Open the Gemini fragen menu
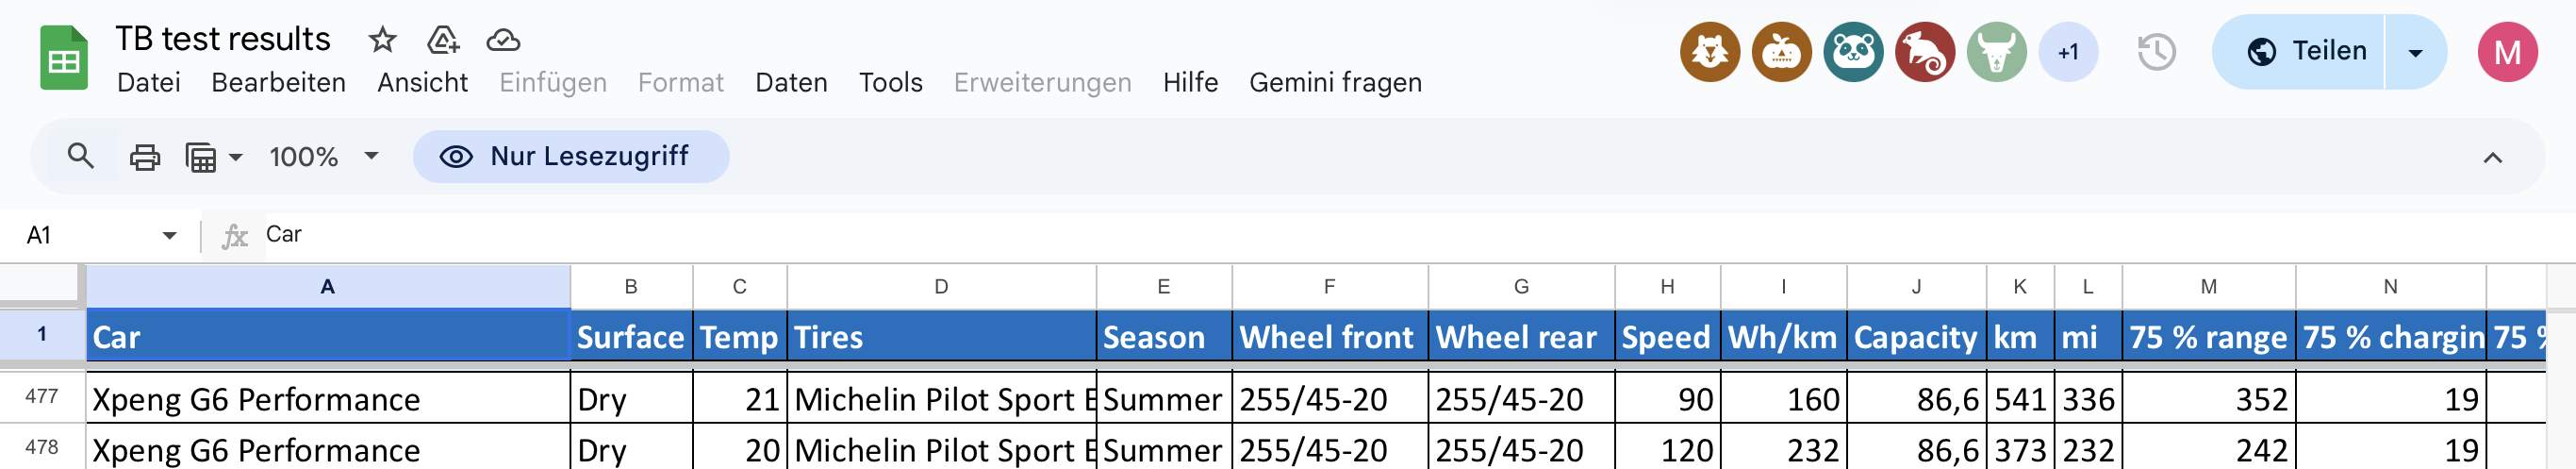Viewport: 2576px width, 469px height. pos(1334,83)
